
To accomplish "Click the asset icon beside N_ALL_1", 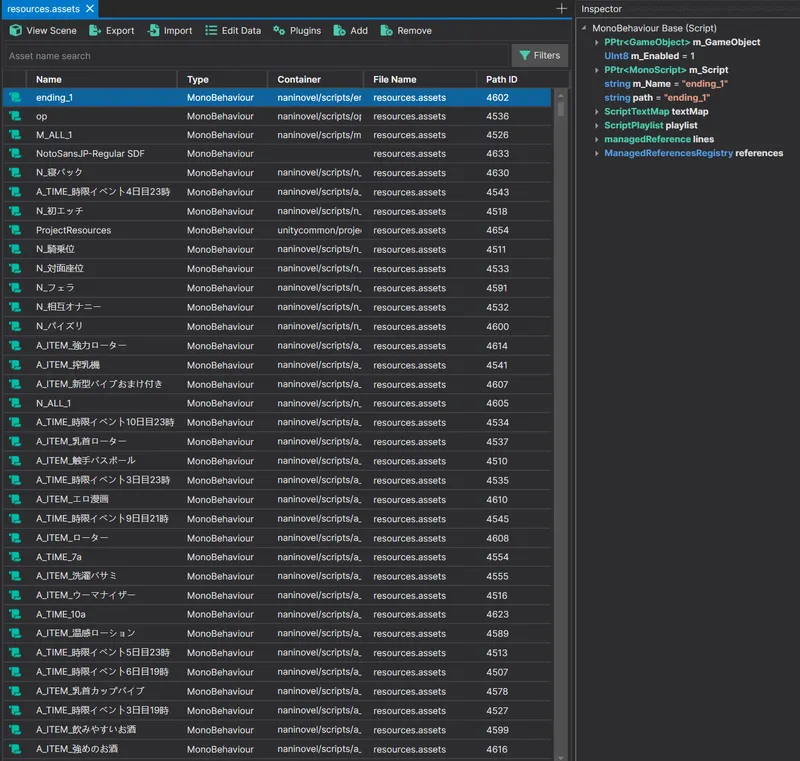I will click(15, 403).
